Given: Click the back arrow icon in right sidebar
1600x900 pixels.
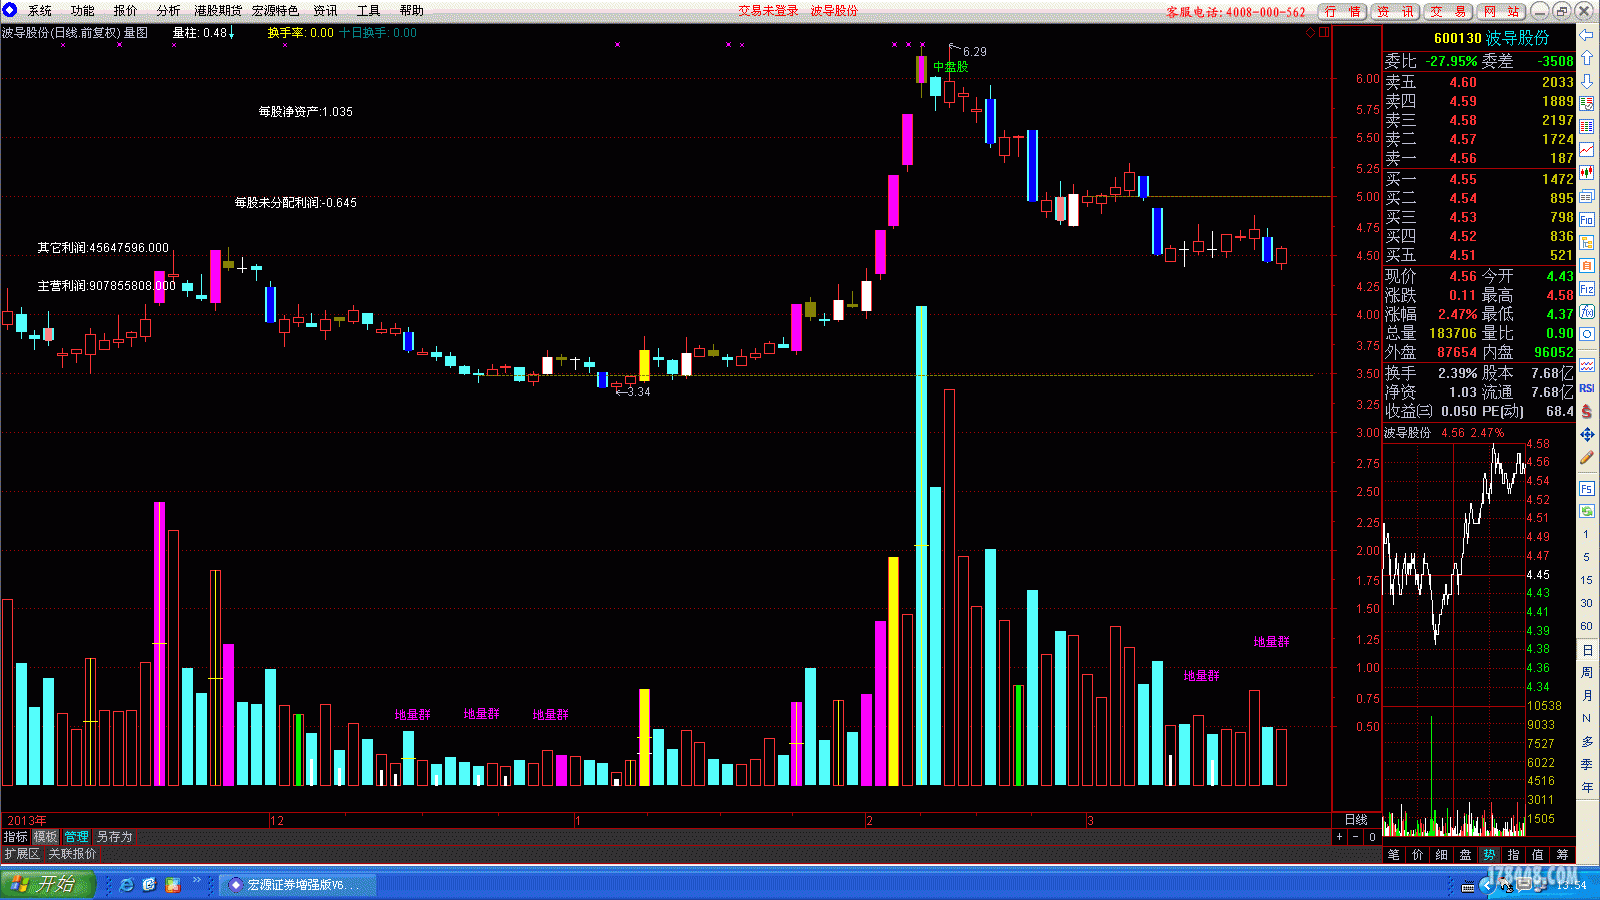Looking at the screenshot, I should pyautogui.click(x=1587, y=36).
